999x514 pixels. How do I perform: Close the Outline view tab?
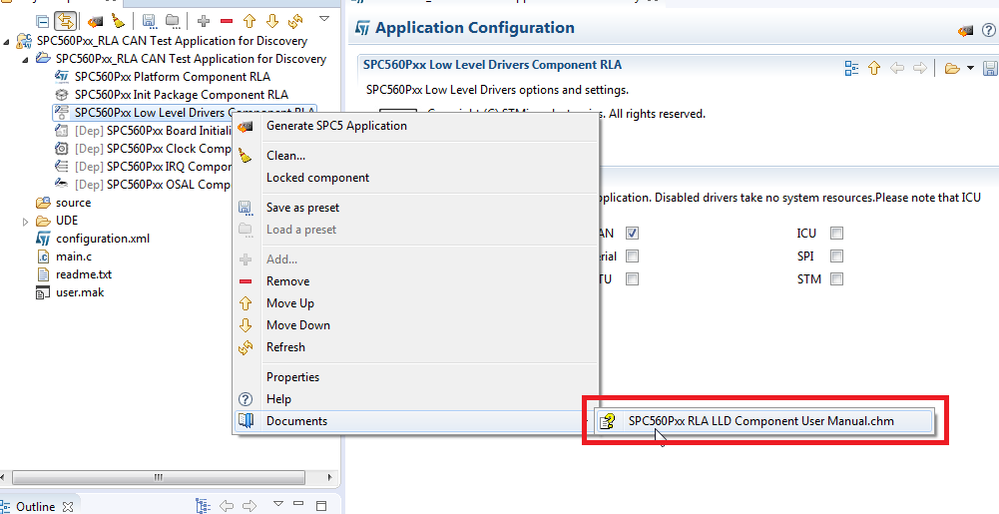[x=68, y=507]
